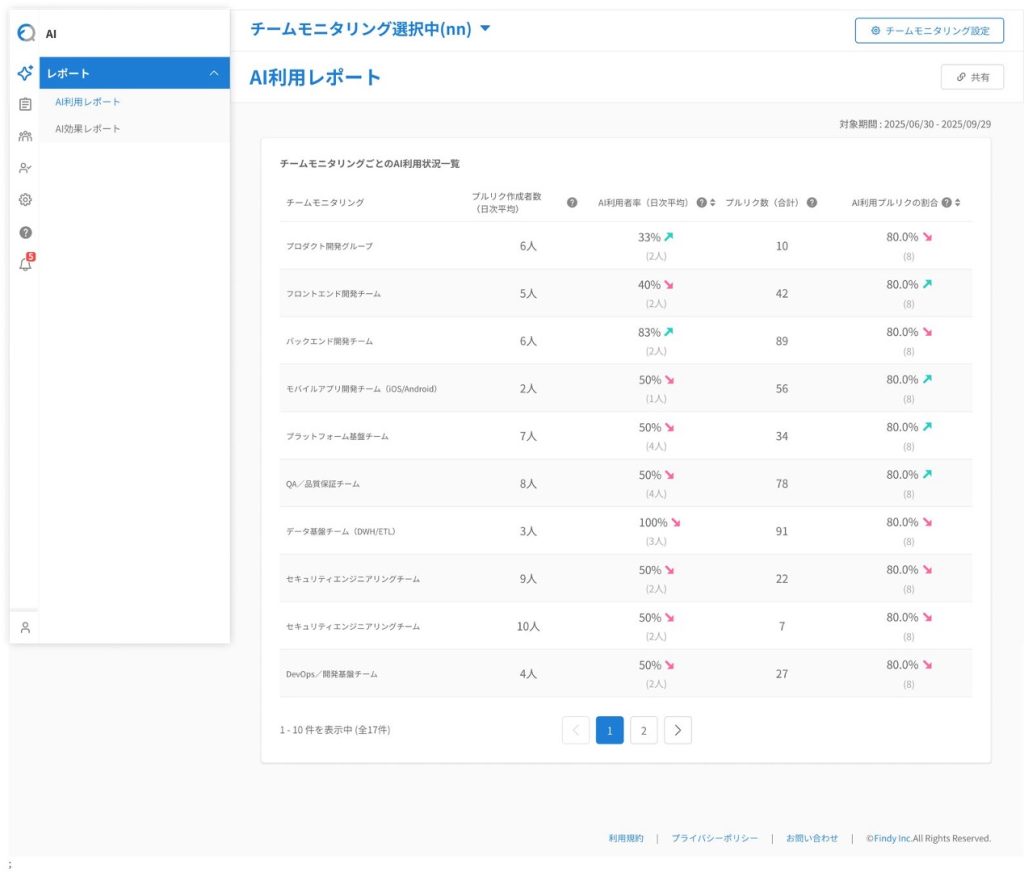Go to next page with right chevron

(x=678, y=730)
